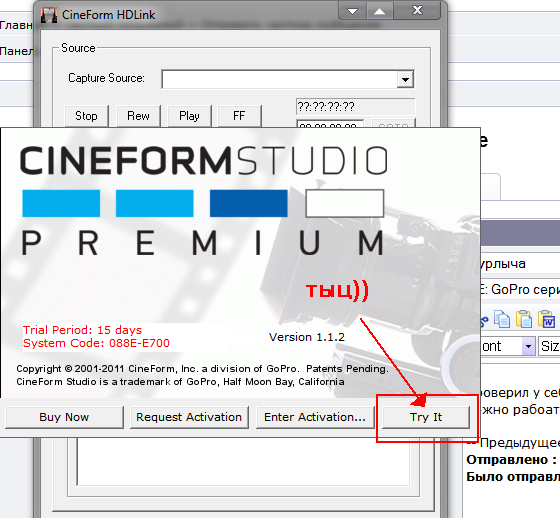Image resolution: width=560 pixels, height=518 pixels.
Task: Click the copy icon in forum editor
Action: (502, 319)
